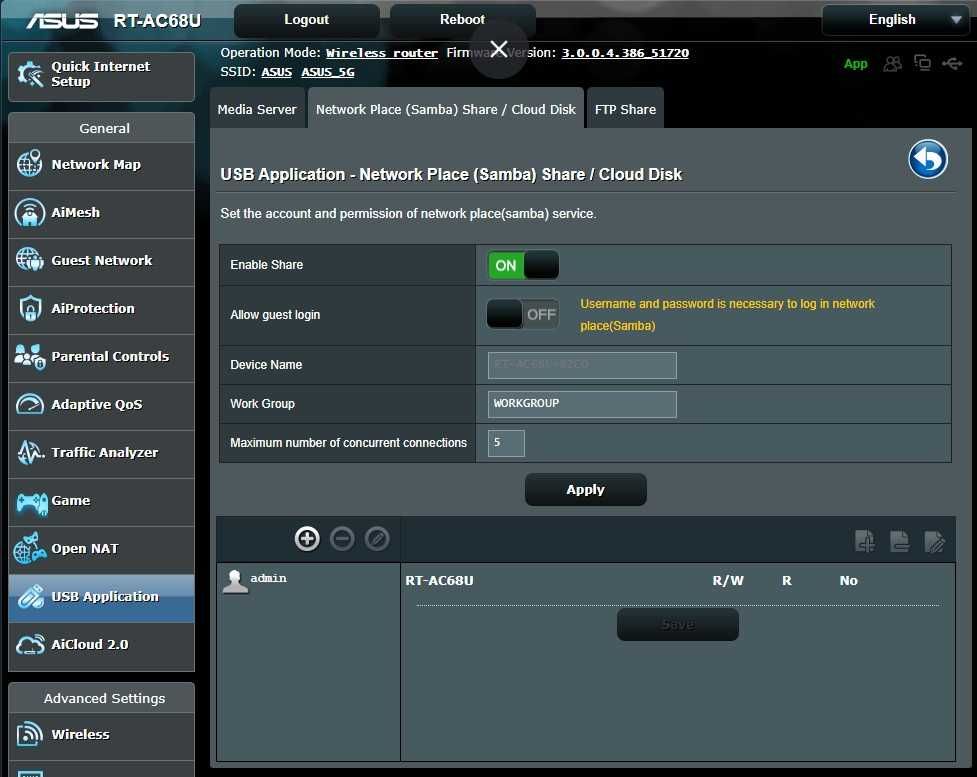Click the Reboot button
The width and height of the screenshot is (977, 777).
pyautogui.click(x=462, y=19)
